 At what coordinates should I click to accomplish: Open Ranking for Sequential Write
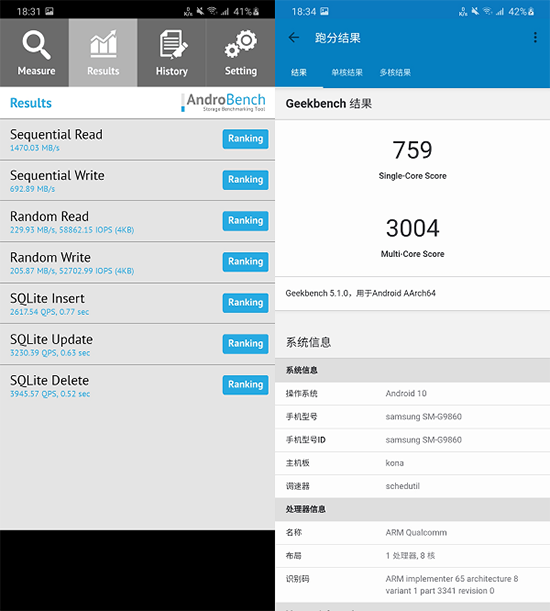tap(246, 180)
